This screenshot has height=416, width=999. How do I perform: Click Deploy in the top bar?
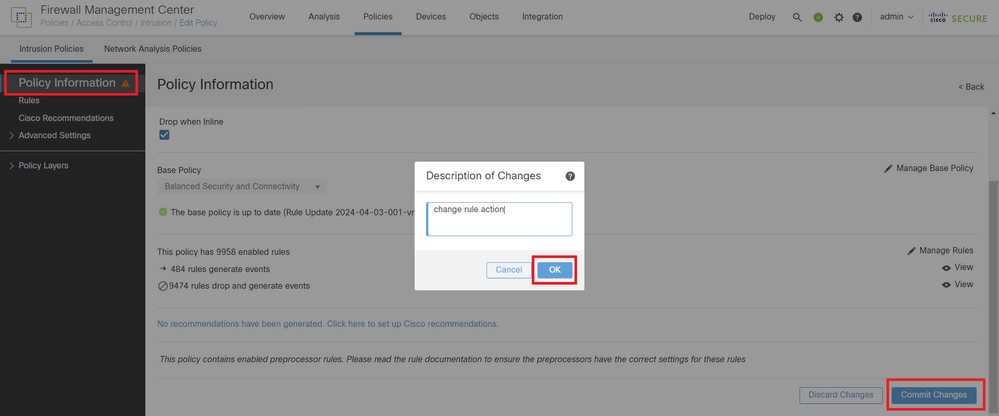(762, 17)
